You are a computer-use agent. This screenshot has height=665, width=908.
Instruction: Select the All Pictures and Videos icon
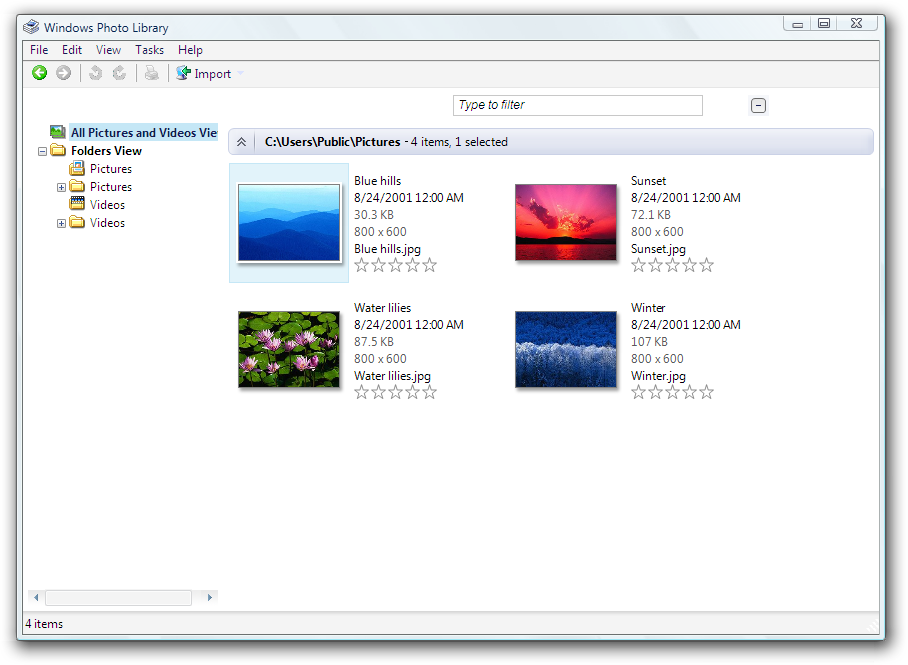pos(58,133)
